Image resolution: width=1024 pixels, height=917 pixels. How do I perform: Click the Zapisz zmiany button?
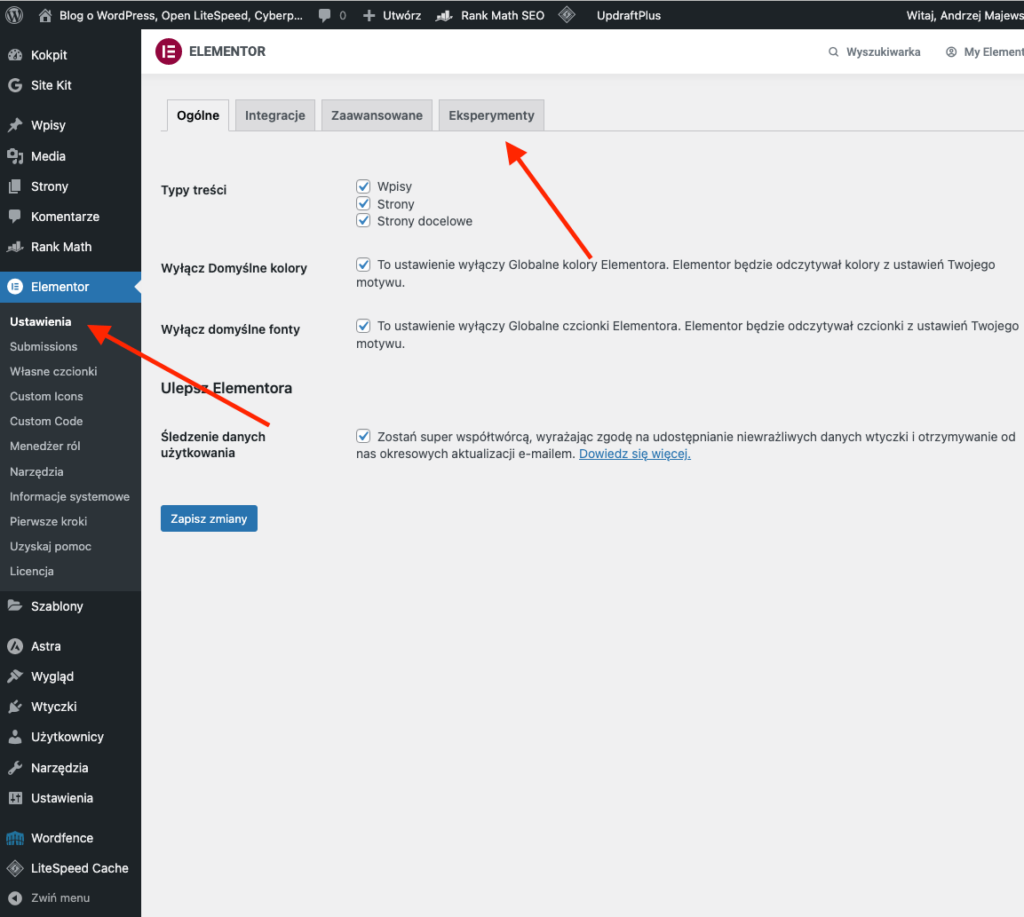[x=209, y=519]
